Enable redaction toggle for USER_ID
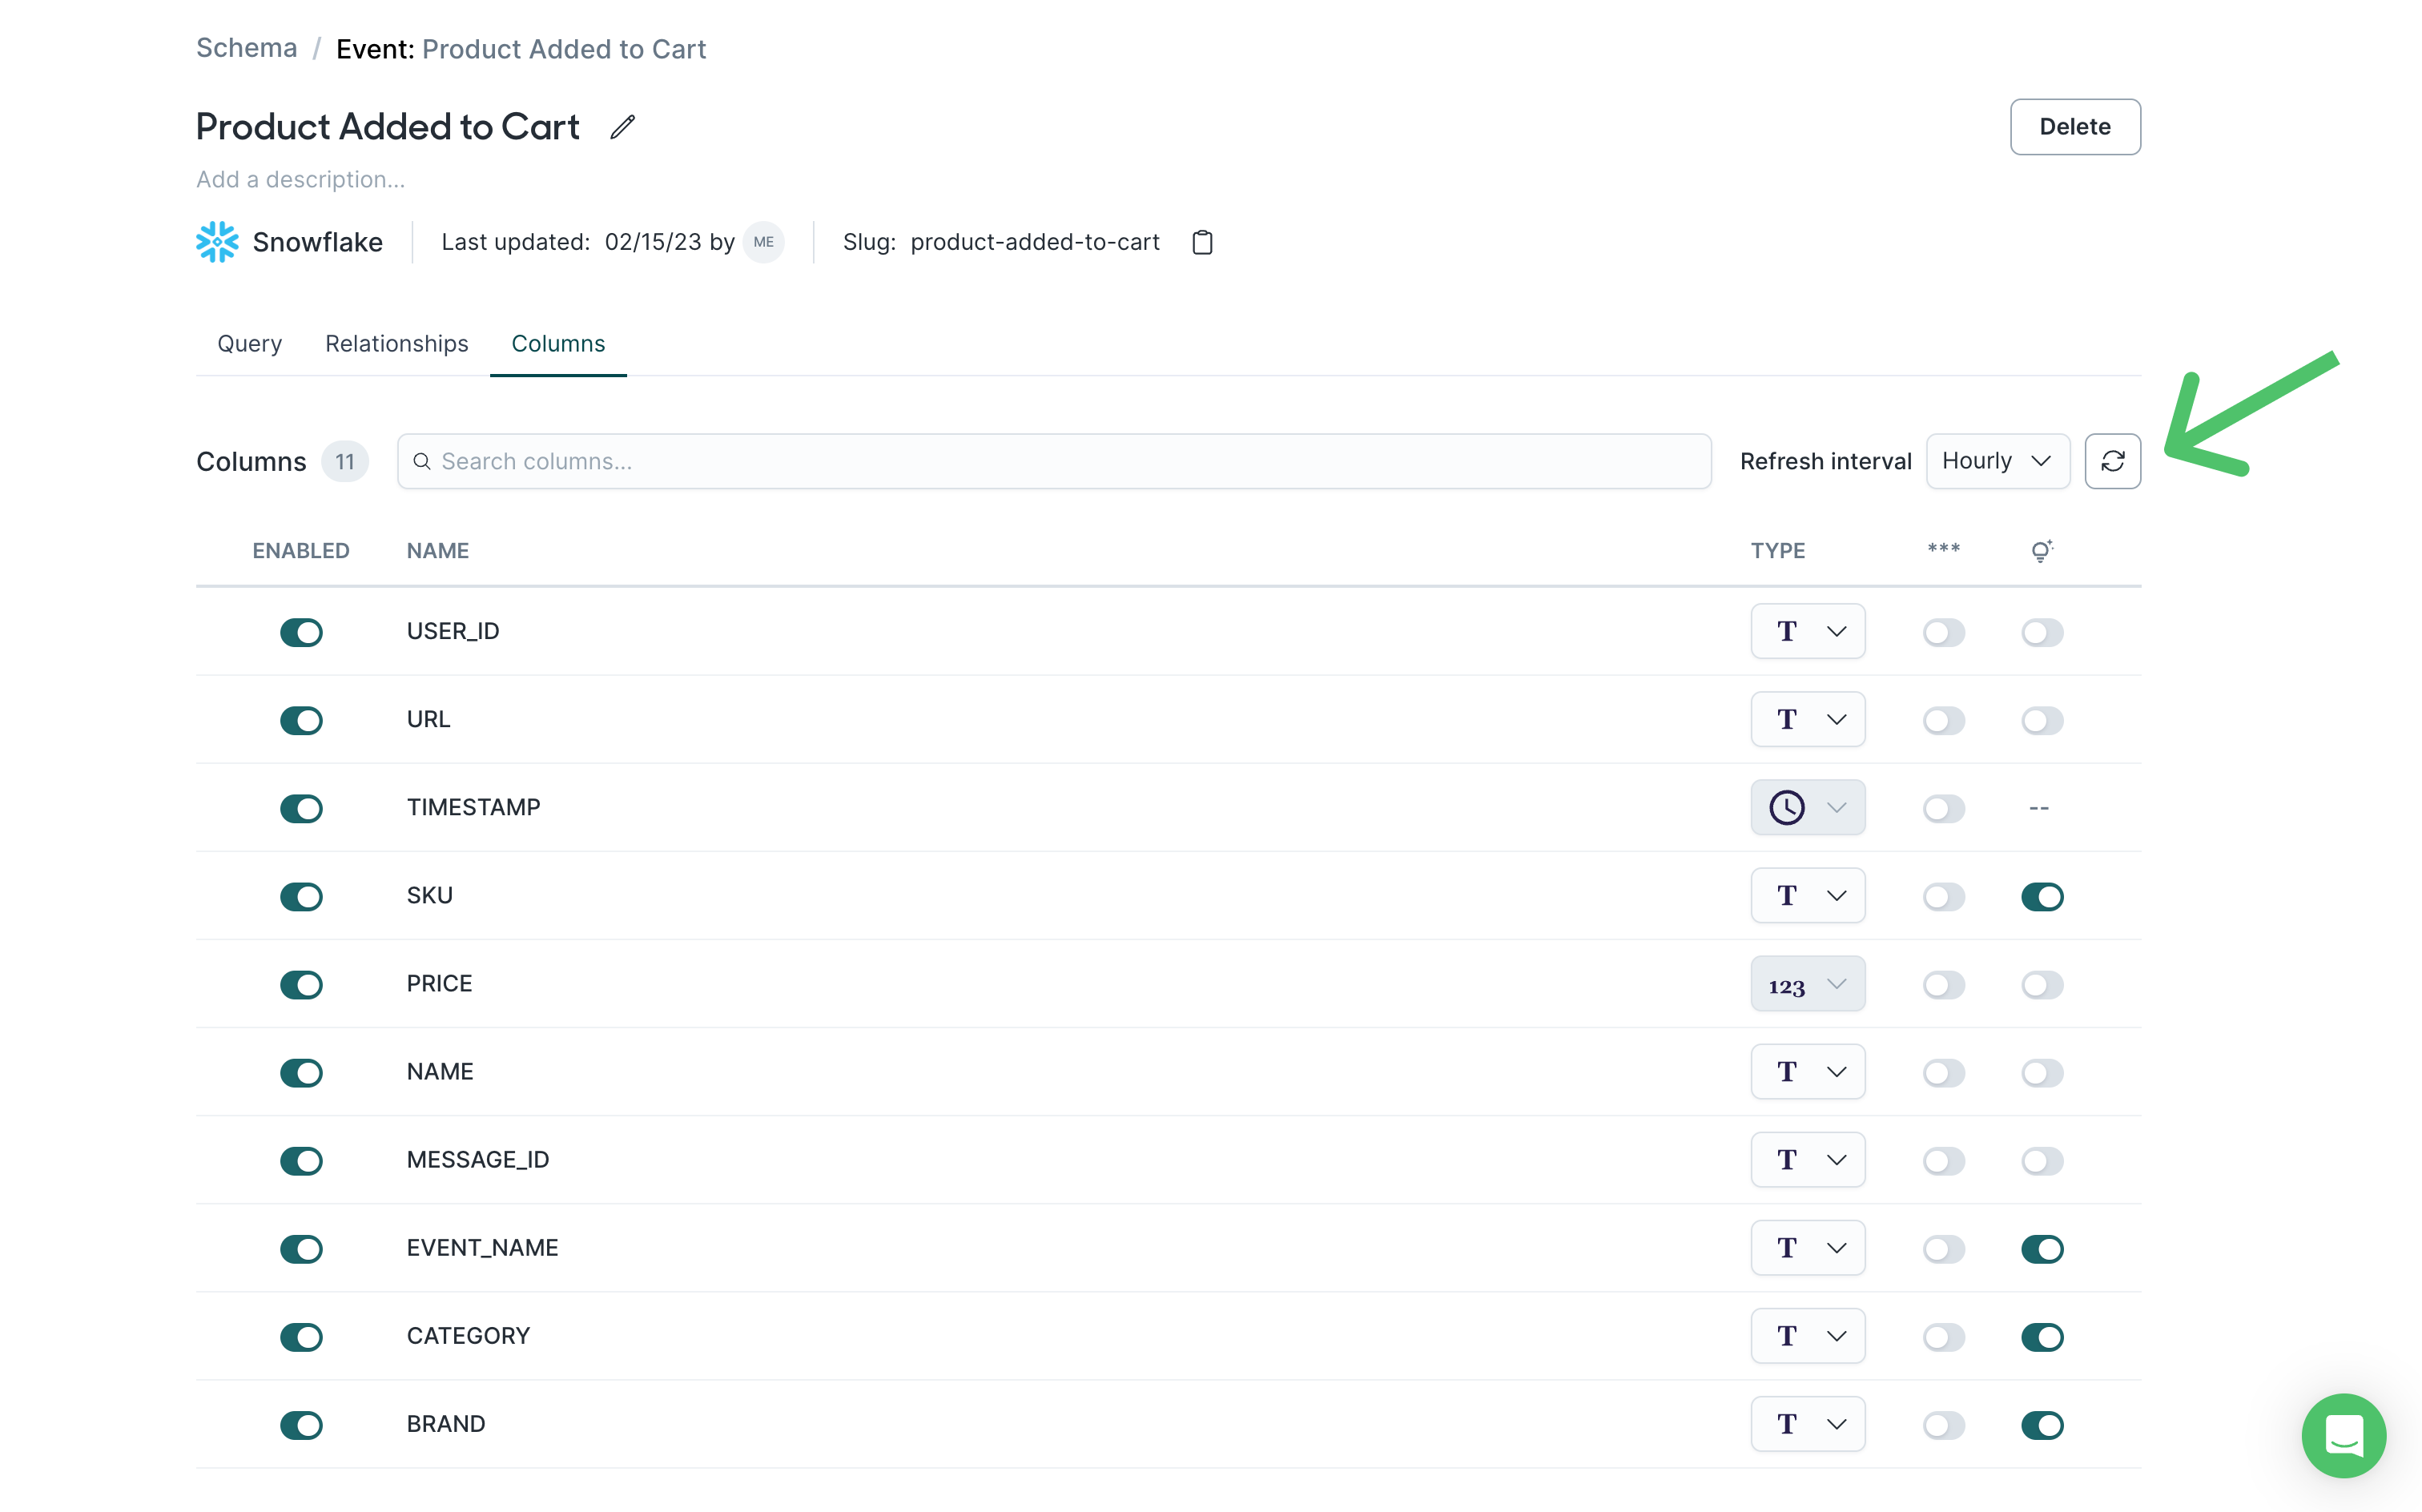 [x=1944, y=632]
